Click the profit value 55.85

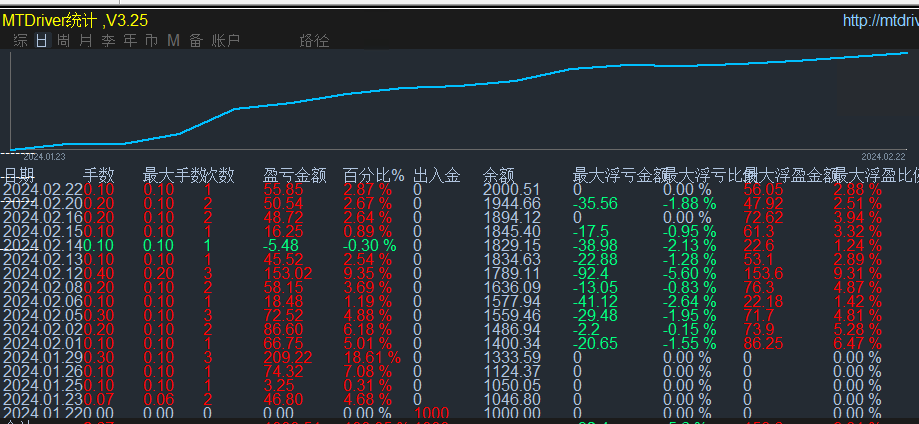pos(283,189)
